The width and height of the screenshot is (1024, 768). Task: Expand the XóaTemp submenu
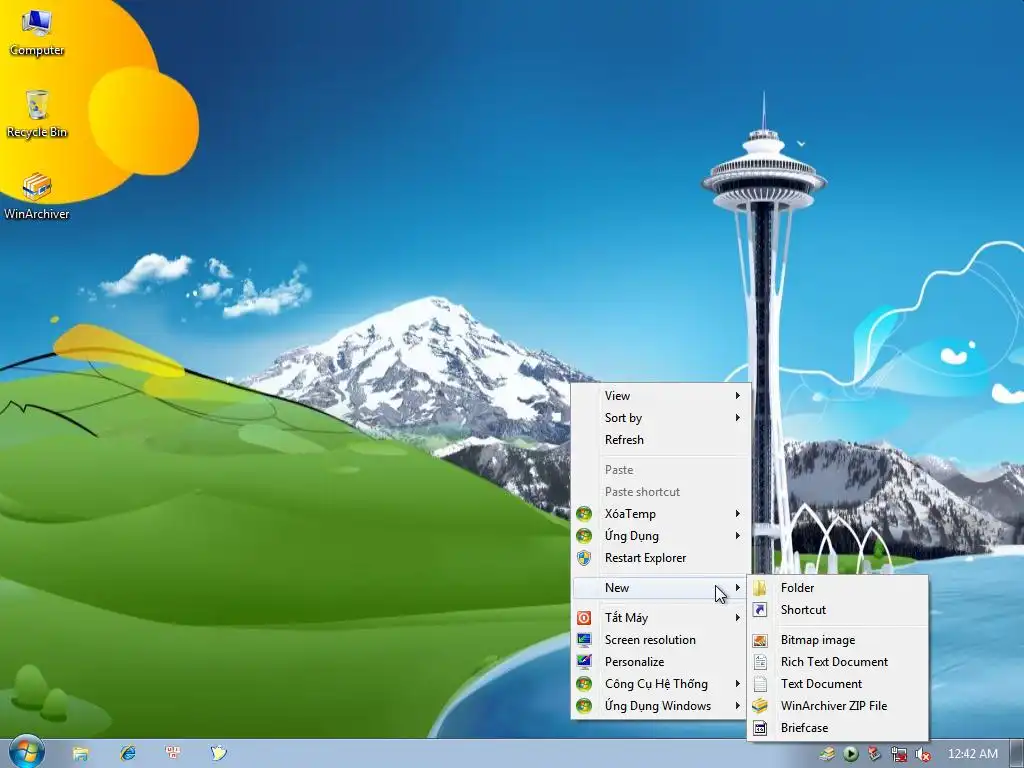click(661, 514)
